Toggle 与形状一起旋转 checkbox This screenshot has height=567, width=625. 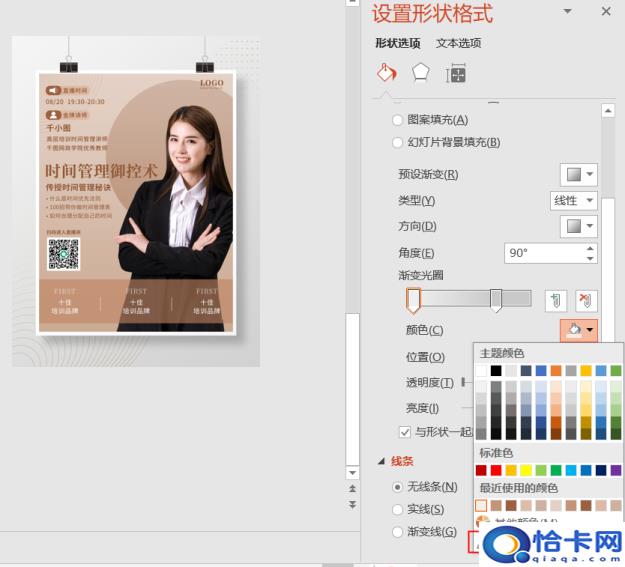coord(405,432)
